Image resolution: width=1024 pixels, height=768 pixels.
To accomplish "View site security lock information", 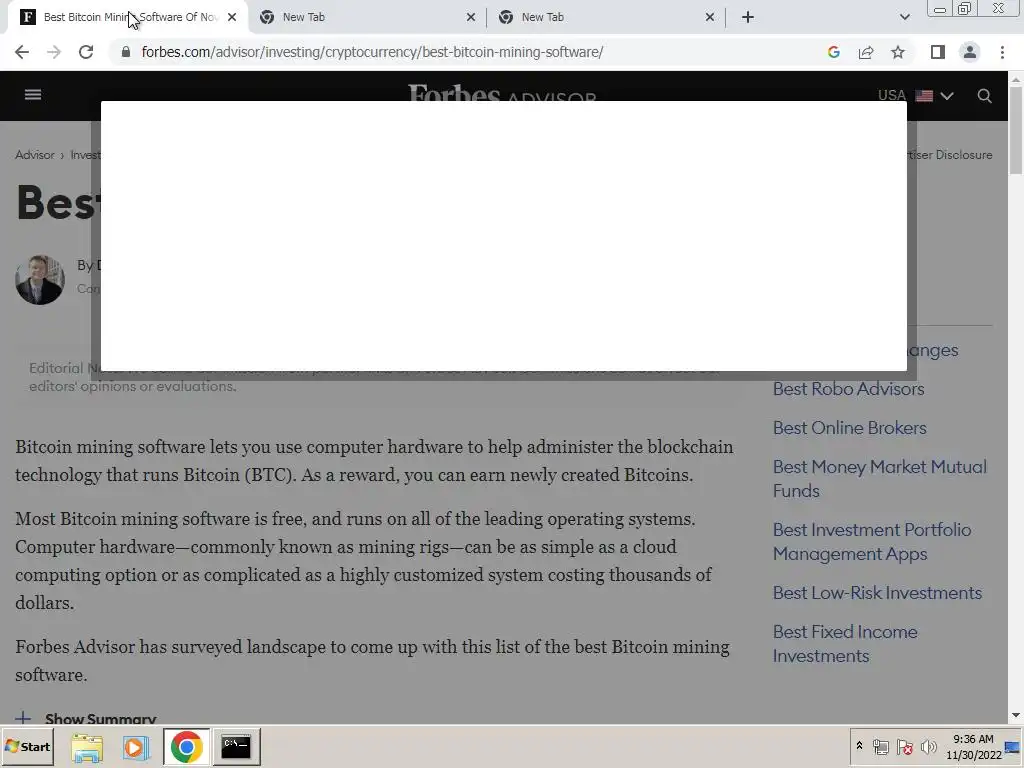I will 126,52.
